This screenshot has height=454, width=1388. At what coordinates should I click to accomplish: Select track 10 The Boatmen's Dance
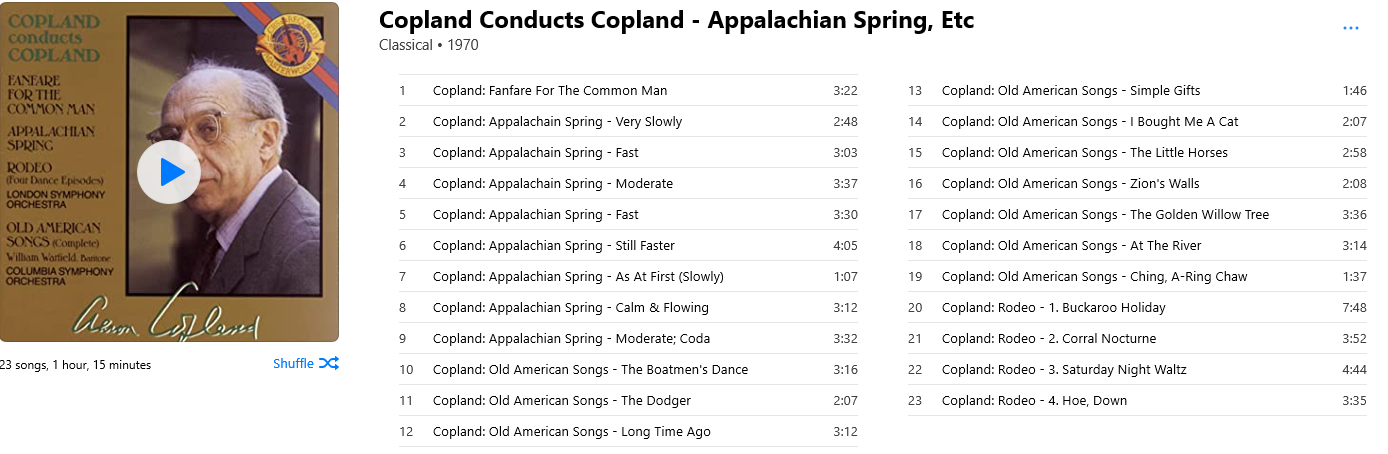click(x=628, y=370)
